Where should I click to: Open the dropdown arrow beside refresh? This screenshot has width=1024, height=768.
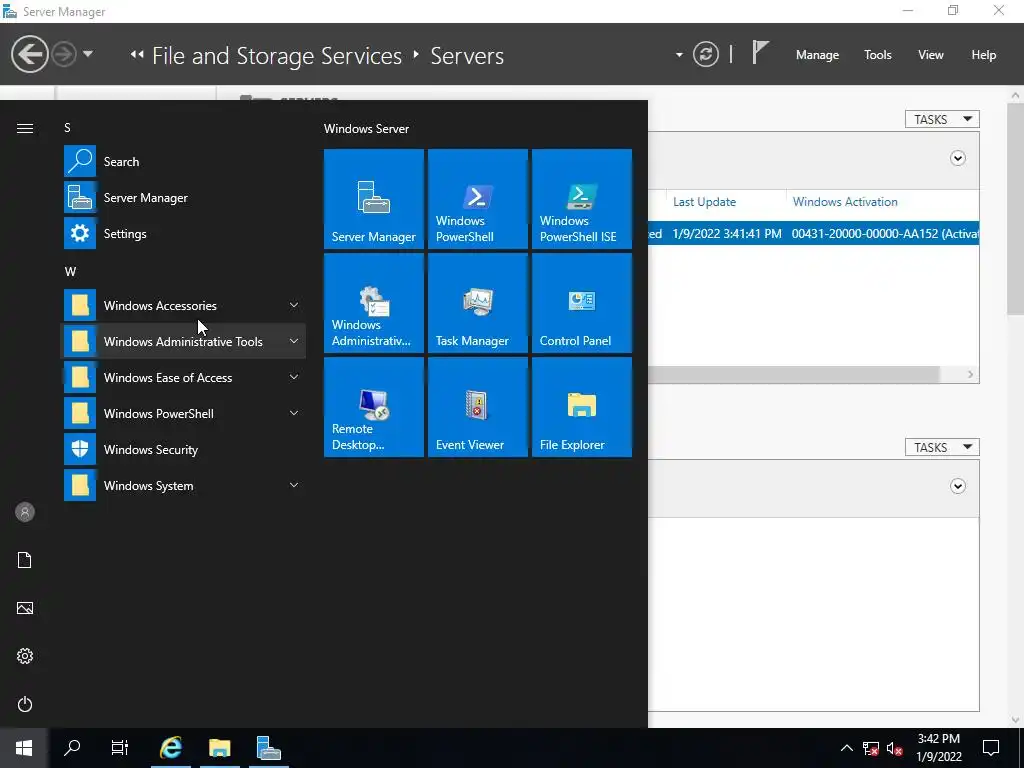click(679, 55)
